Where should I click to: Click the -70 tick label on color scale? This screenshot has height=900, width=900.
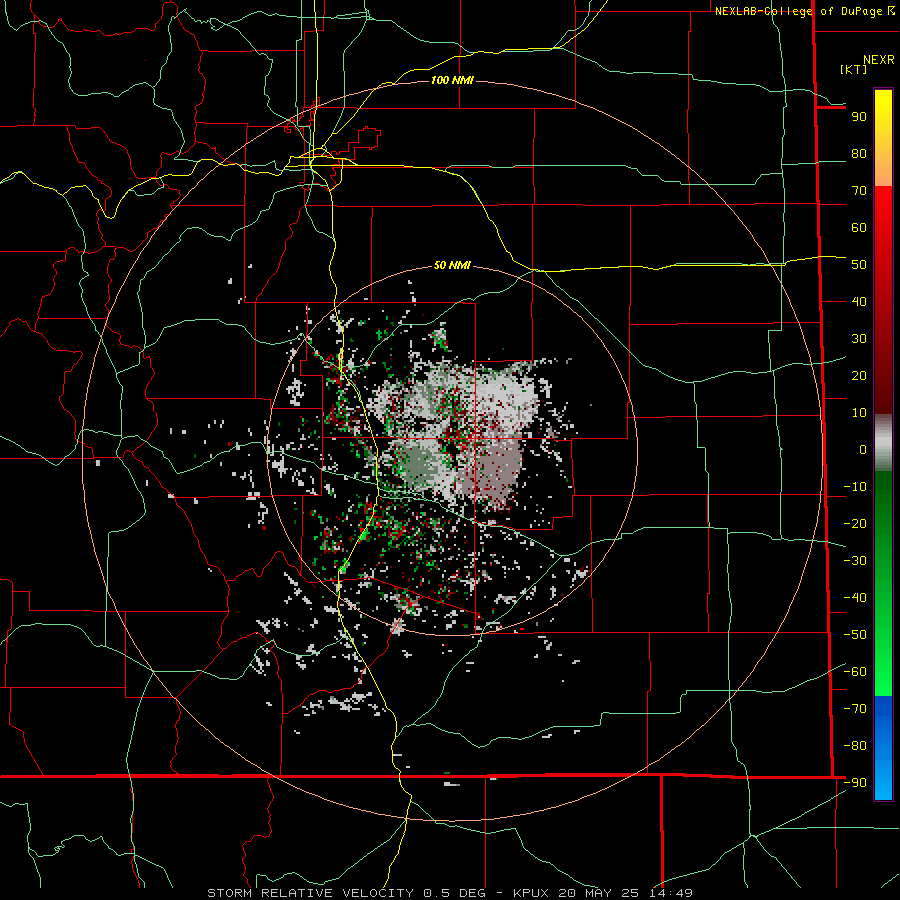855,709
